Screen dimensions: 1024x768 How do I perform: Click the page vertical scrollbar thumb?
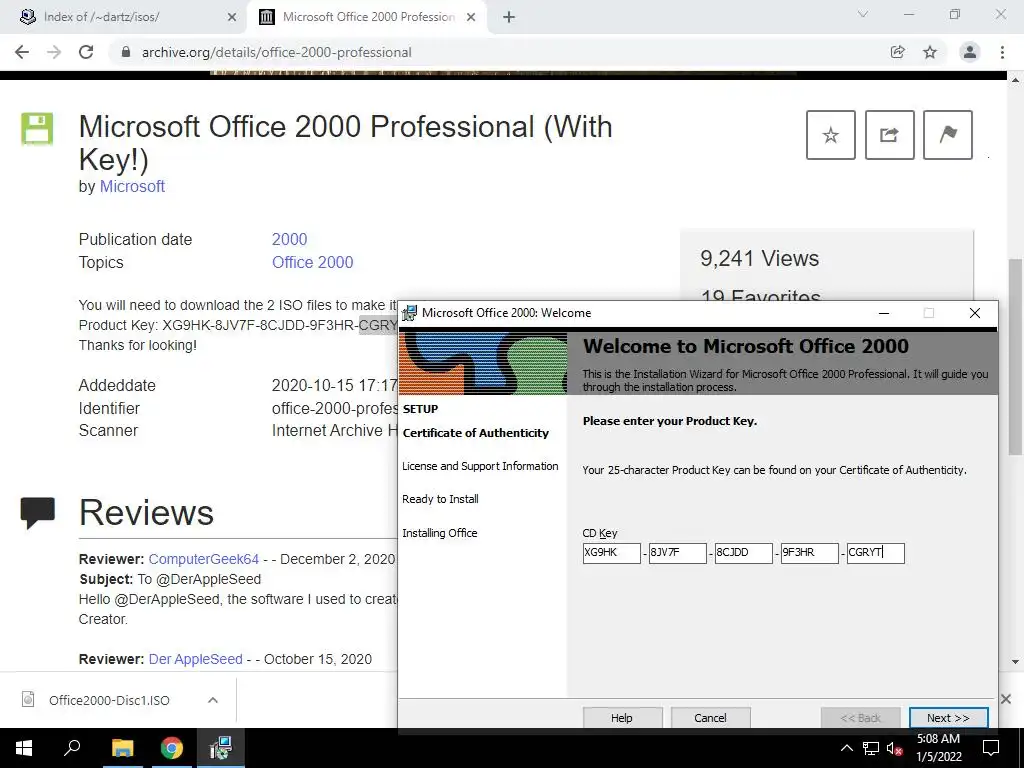pos(1015,357)
